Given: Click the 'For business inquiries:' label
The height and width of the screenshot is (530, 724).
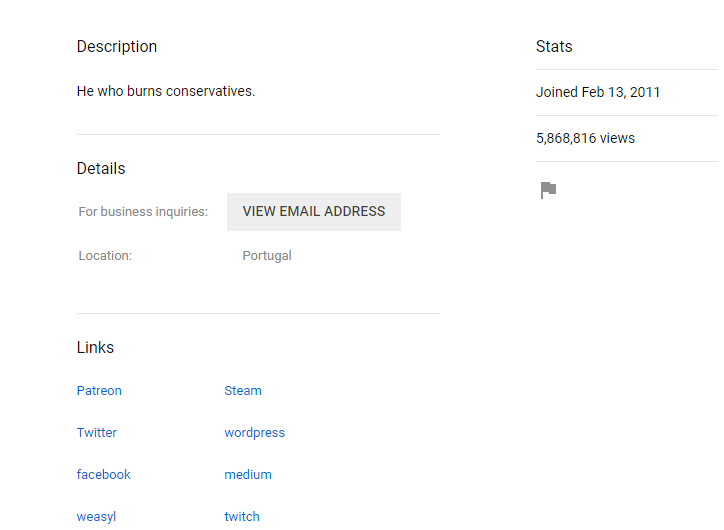Looking at the screenshot, I should (x=143, y=211).
